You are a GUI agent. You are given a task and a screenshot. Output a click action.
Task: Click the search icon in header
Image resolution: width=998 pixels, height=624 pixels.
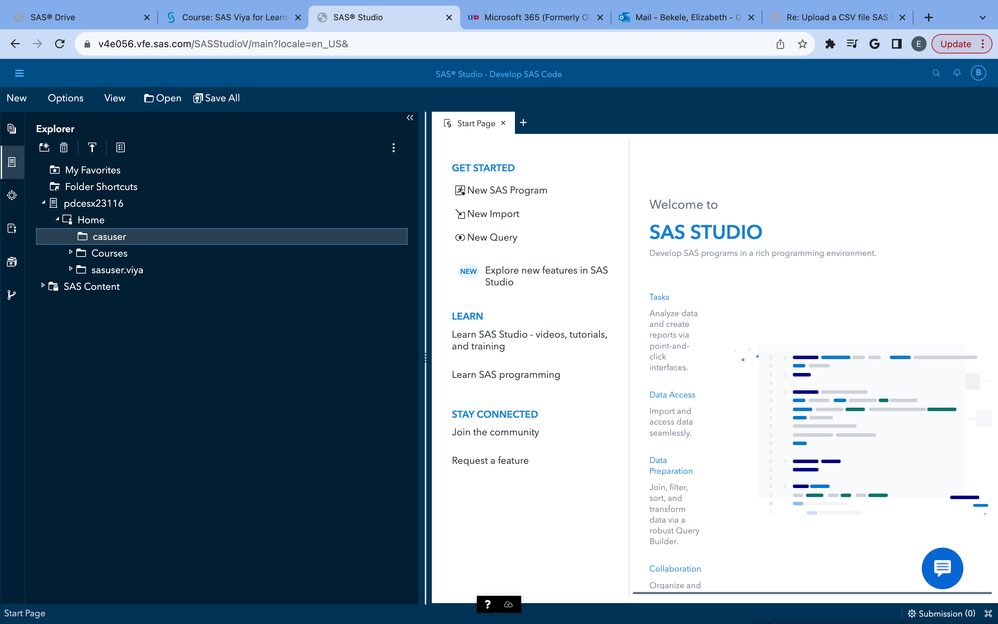pos(936,73)
